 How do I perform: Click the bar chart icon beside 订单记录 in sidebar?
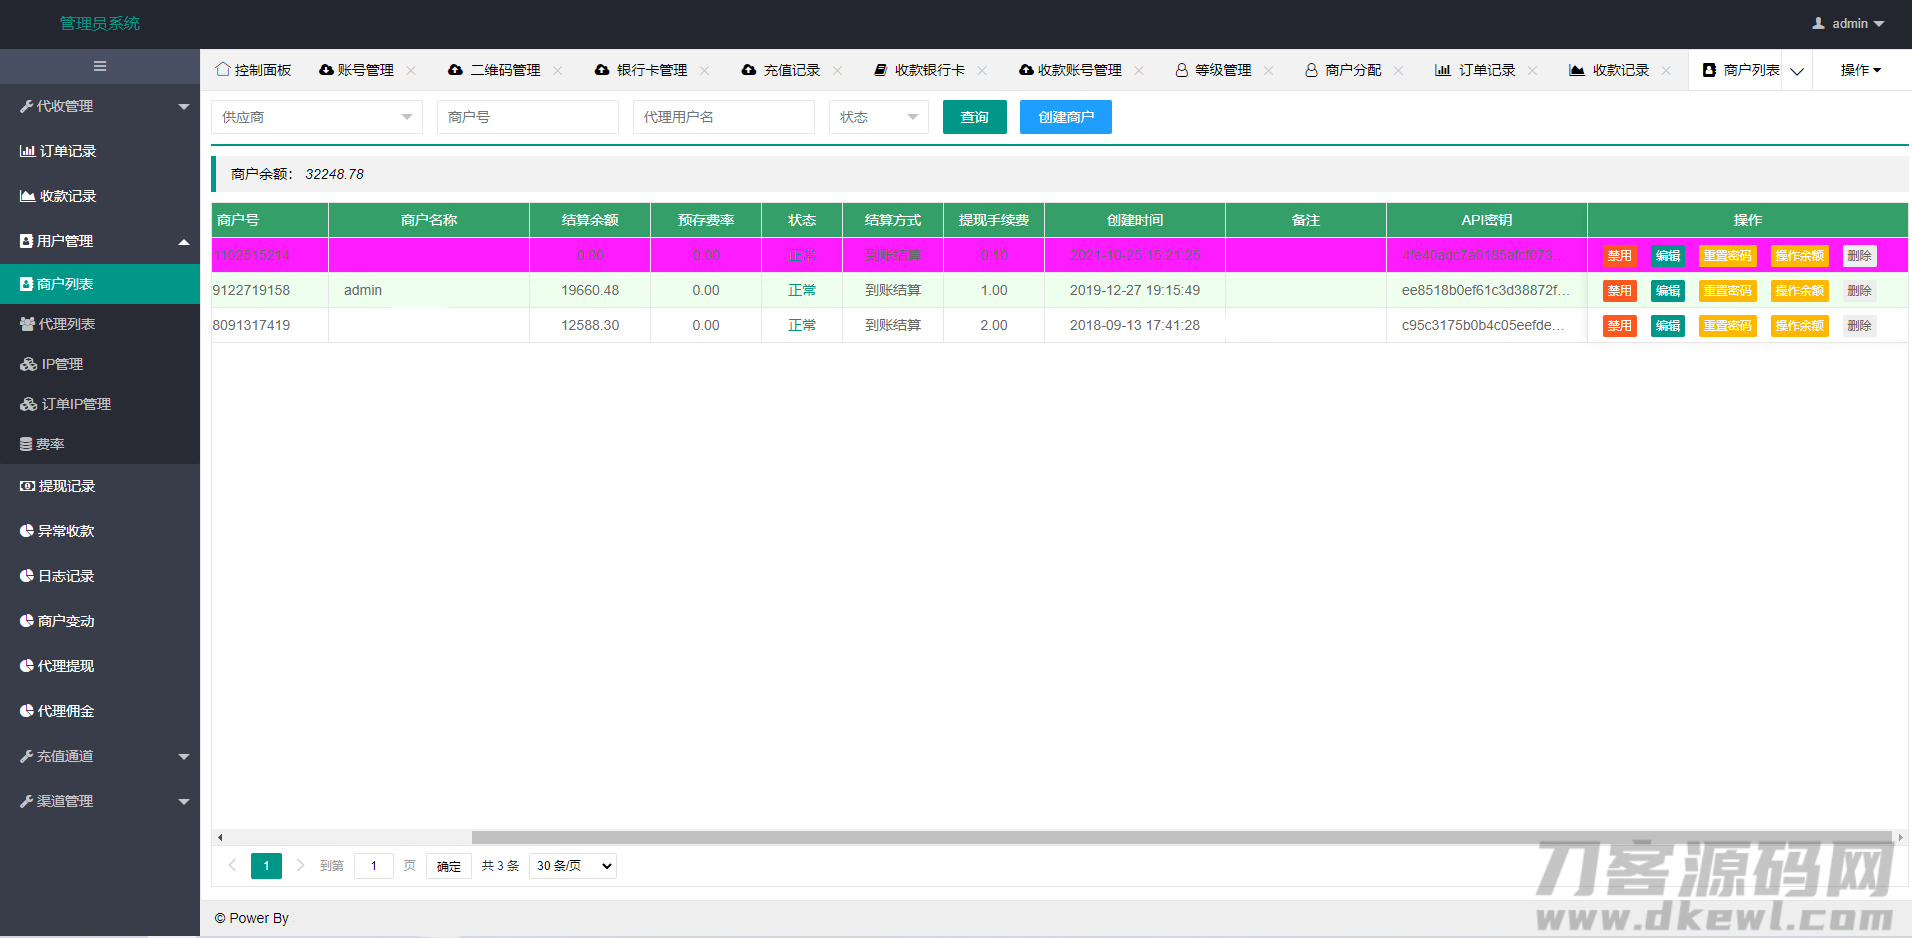(27, 151)
